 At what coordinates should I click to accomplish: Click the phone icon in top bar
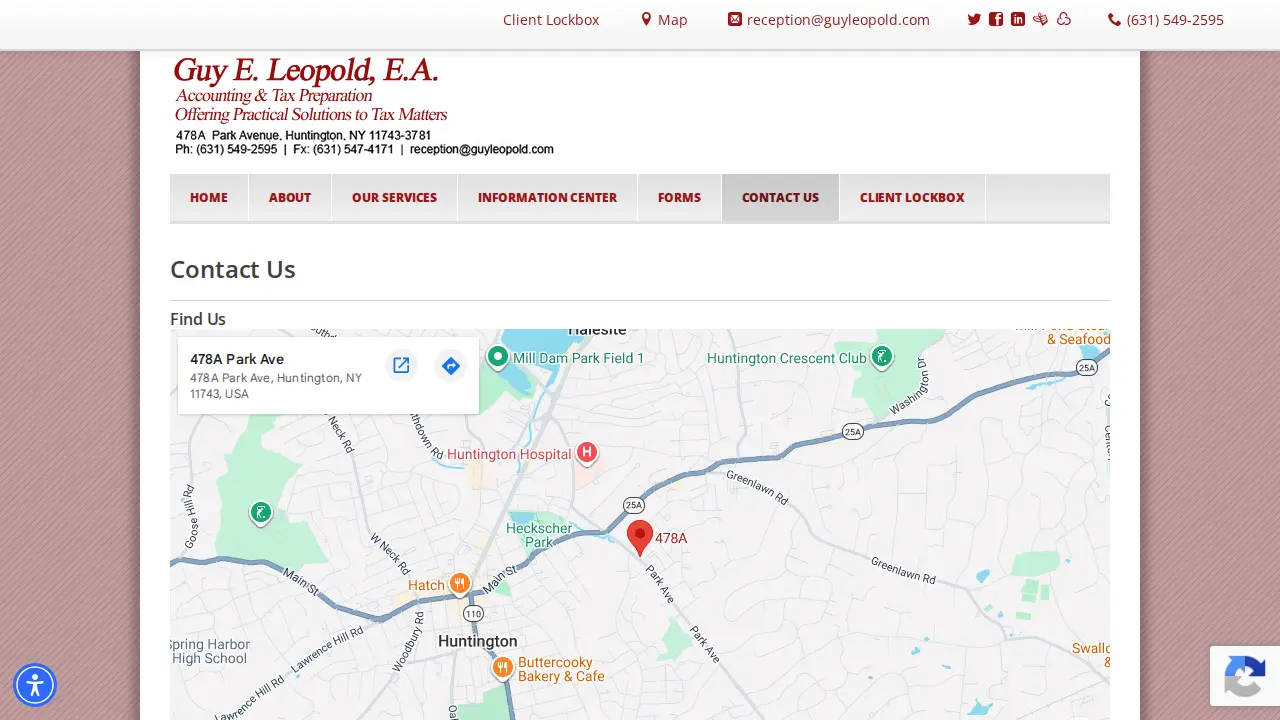pyautogui.click(x=1114, y=20)
